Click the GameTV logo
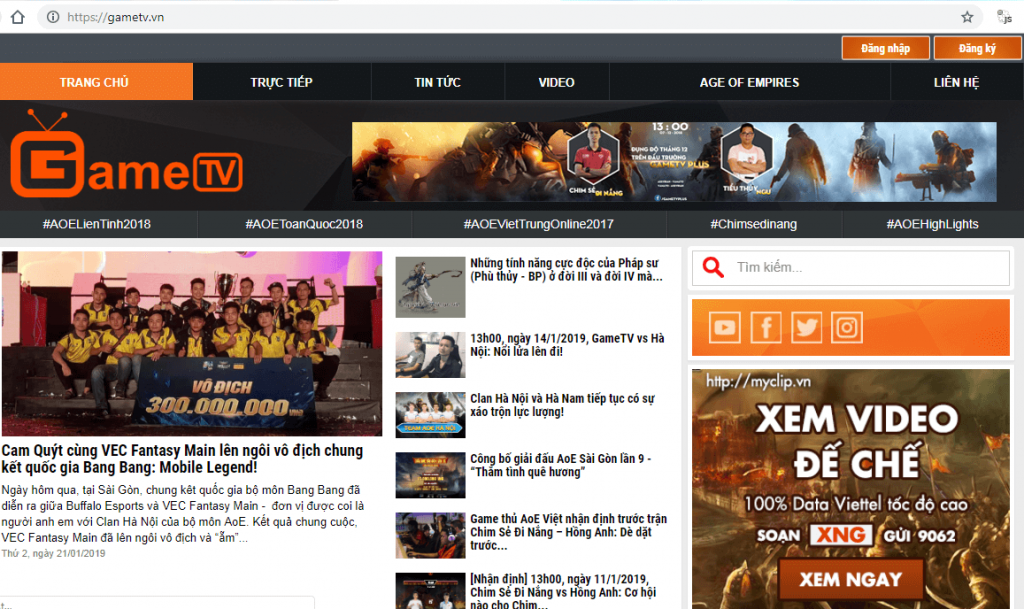This screenshot has height=609, width=1024. [127, 155]
